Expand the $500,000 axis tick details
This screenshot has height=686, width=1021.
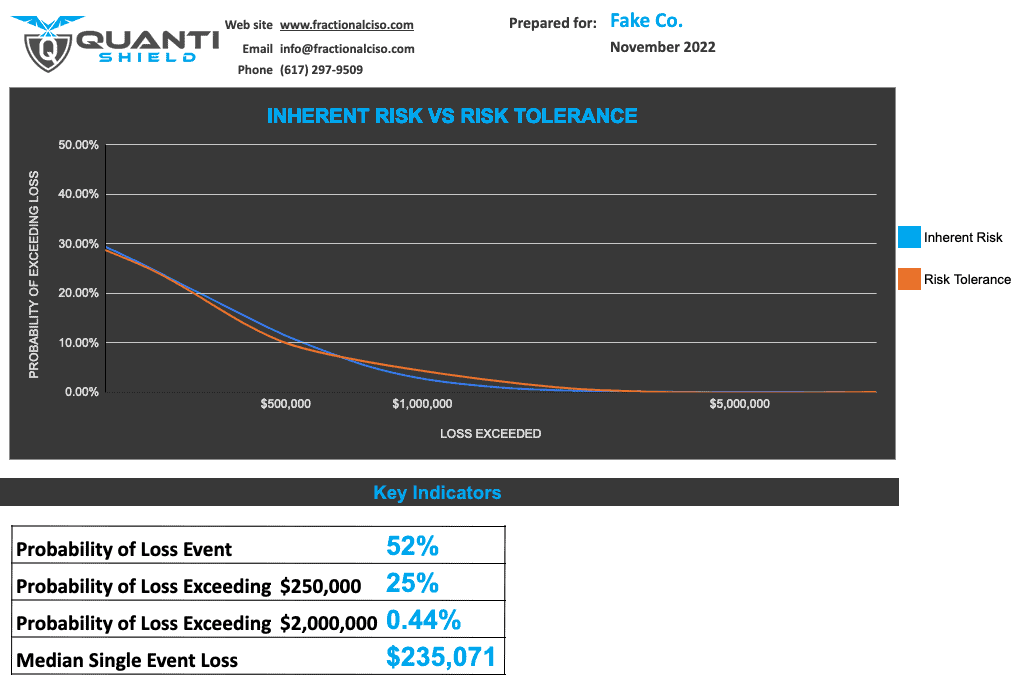(x=284, y=404)
